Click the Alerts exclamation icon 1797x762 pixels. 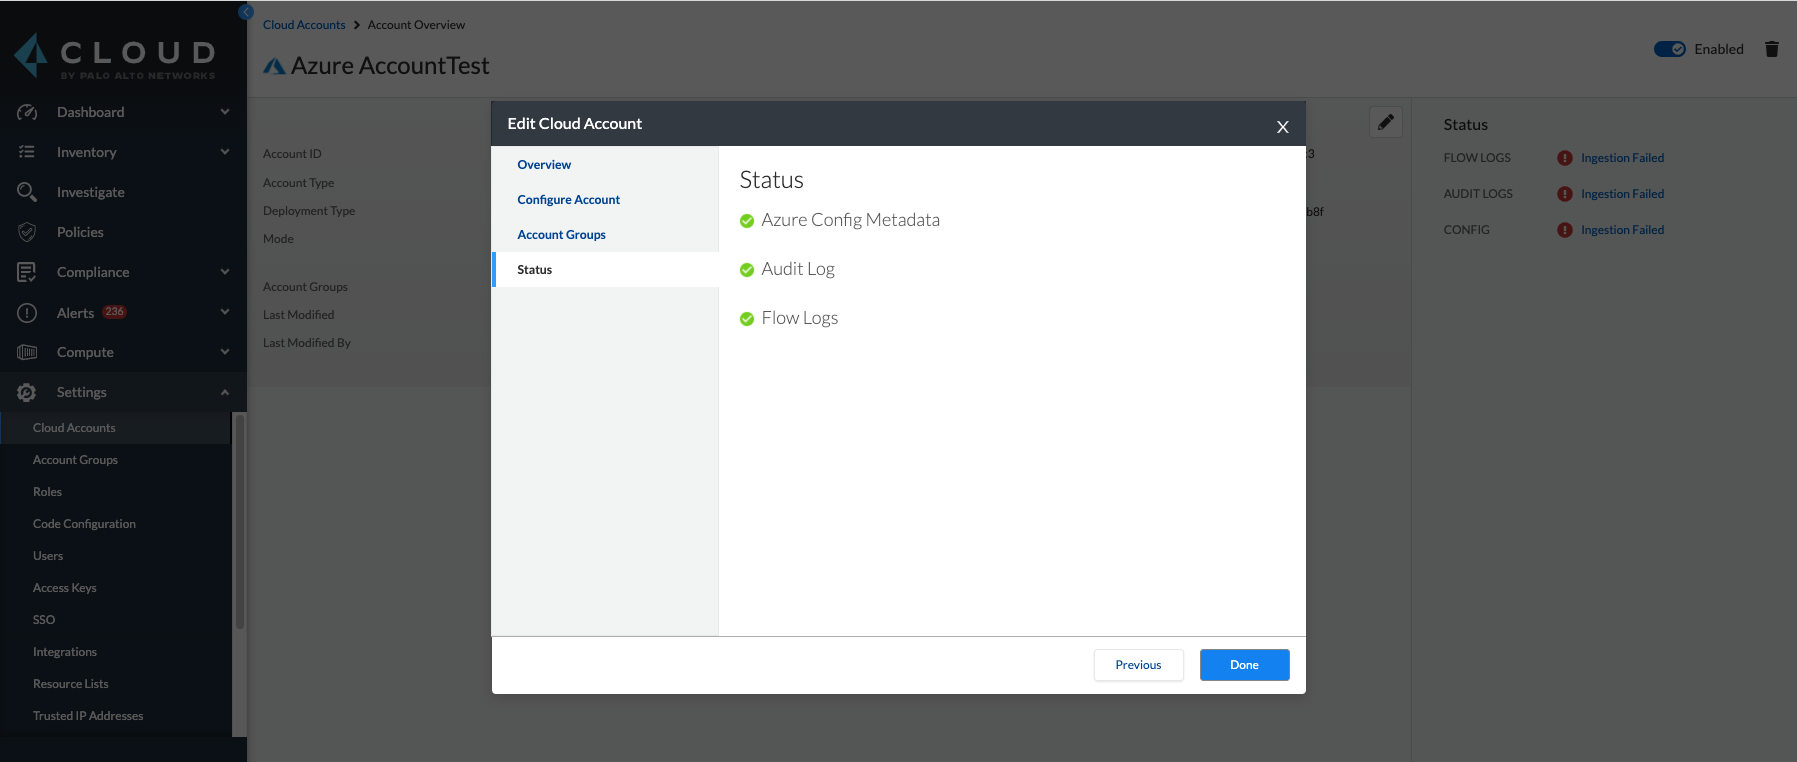point(27,313)
